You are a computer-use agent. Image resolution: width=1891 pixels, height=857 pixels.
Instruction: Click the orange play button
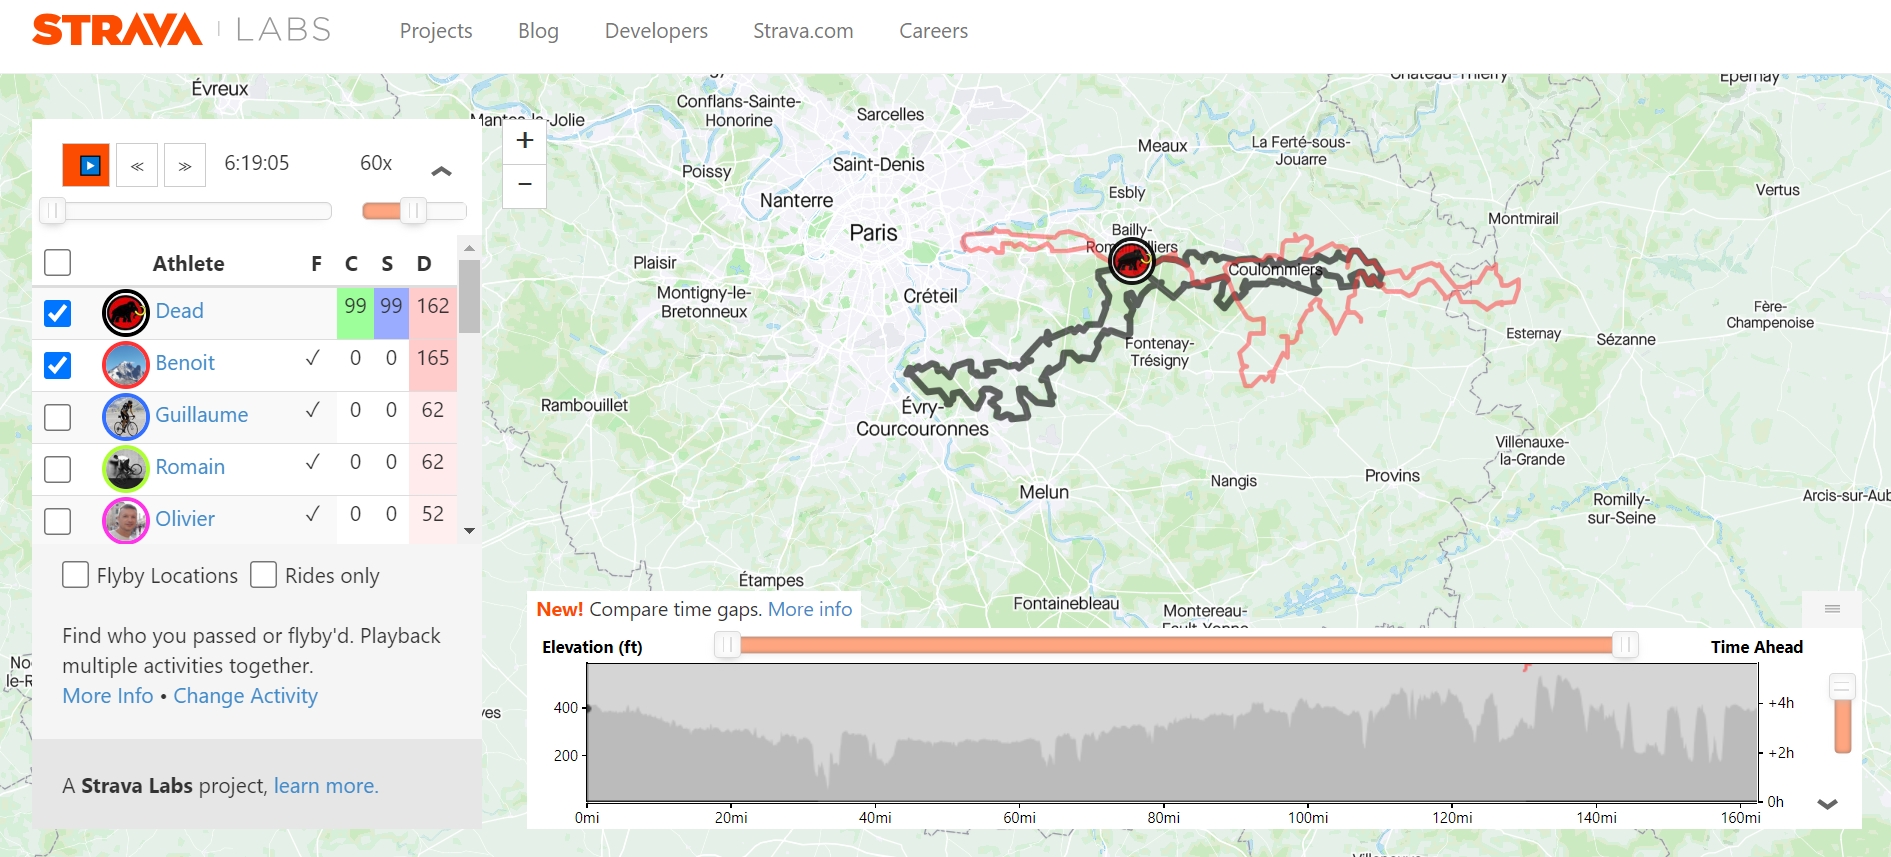point(86,165)
